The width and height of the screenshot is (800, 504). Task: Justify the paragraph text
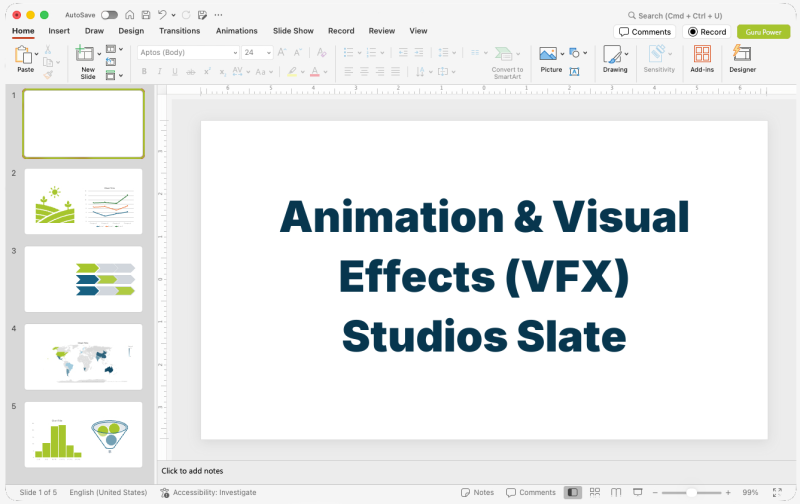[395, 71]
